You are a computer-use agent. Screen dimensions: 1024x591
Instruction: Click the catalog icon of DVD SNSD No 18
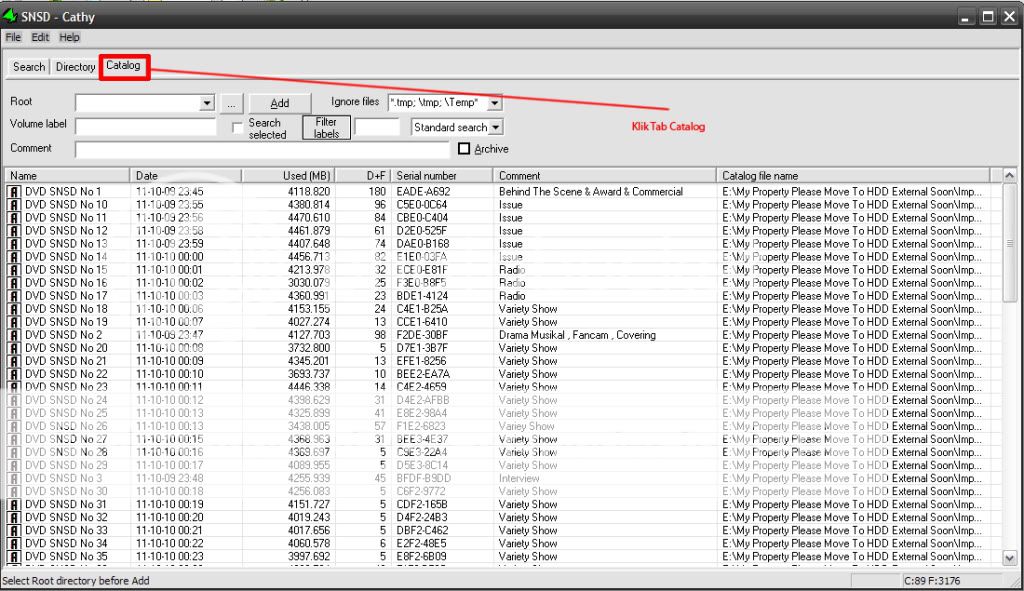tap(14, 310)
